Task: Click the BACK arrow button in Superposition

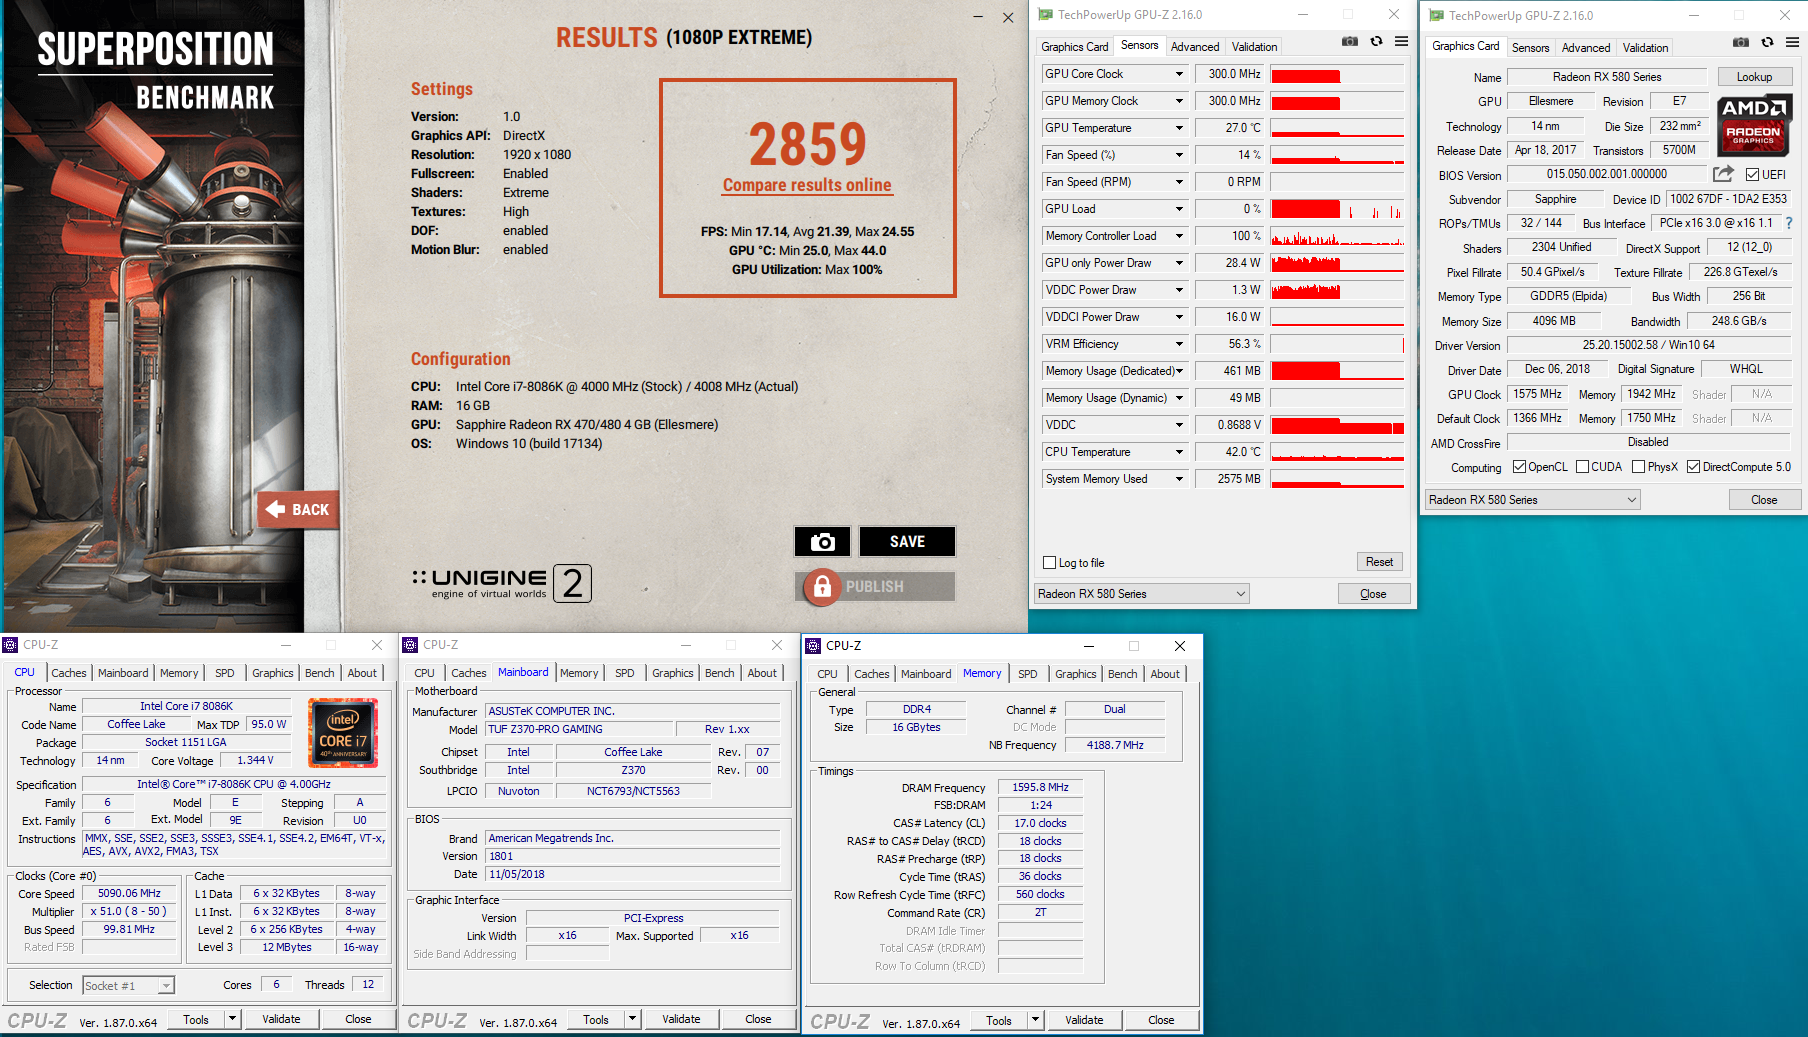Action: click(x=298, y=509)
